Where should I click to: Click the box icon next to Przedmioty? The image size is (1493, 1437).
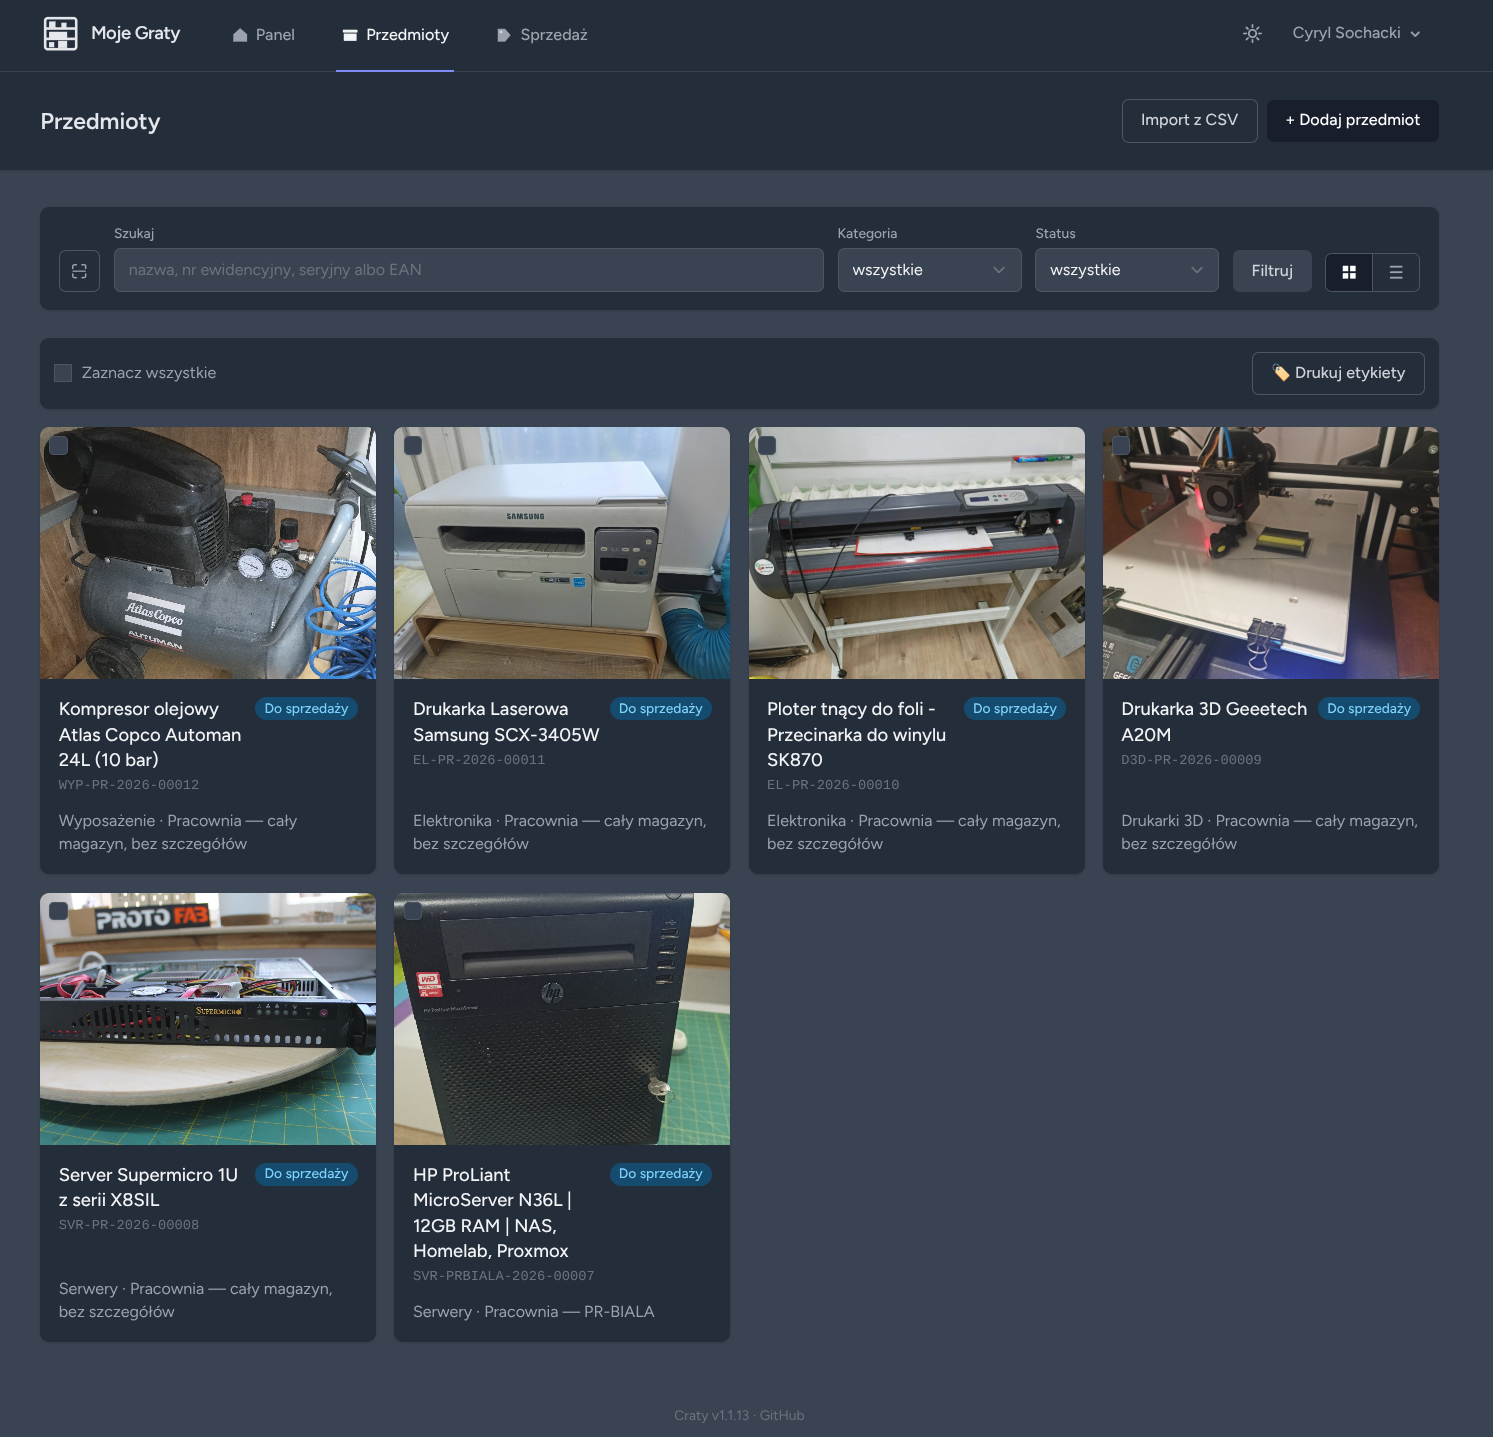(350, 35)
